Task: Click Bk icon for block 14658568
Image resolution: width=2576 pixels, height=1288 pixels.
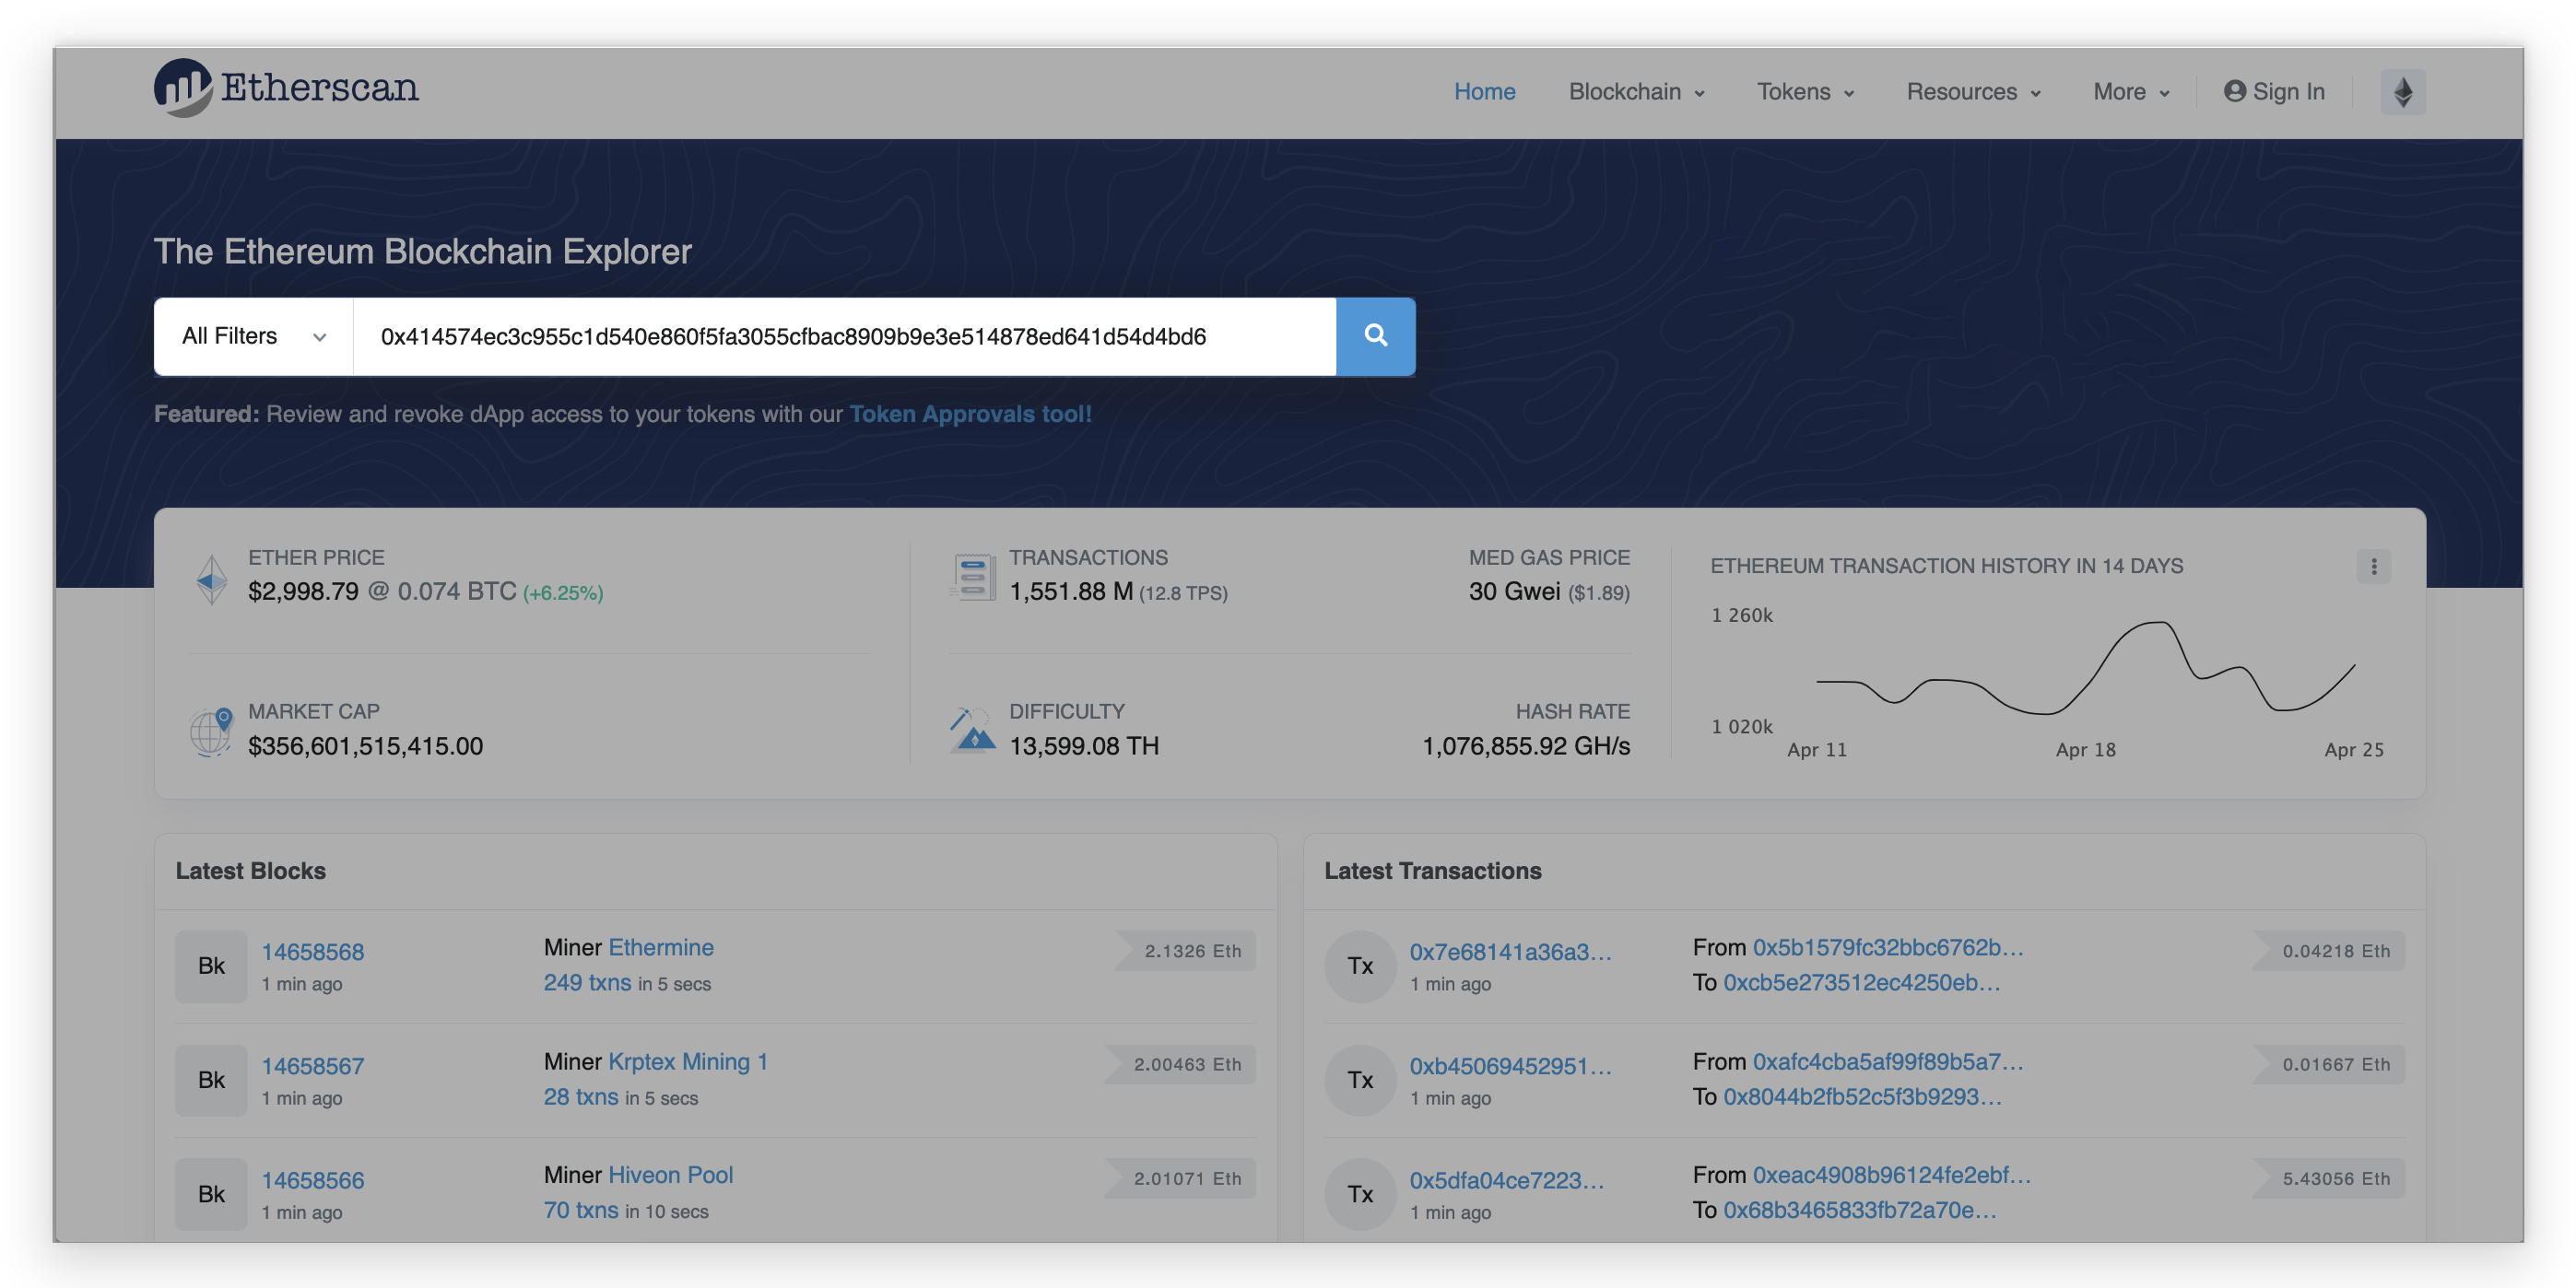Action: [x=211, y=966]
